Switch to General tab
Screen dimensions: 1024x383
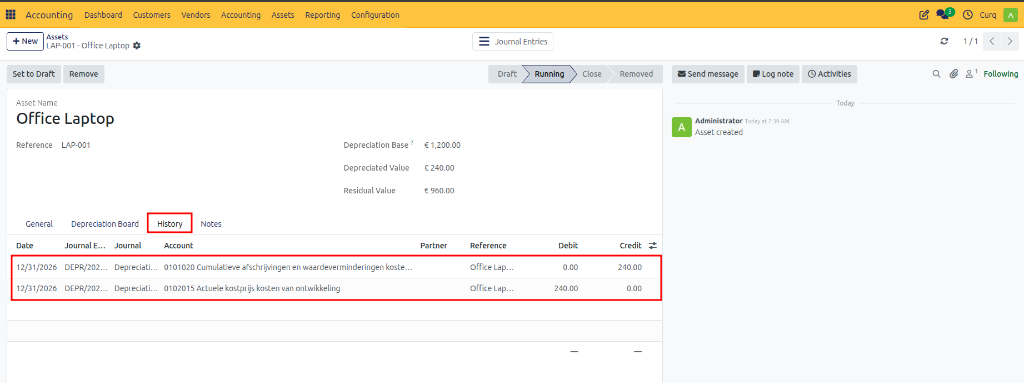tap(39, 224)
